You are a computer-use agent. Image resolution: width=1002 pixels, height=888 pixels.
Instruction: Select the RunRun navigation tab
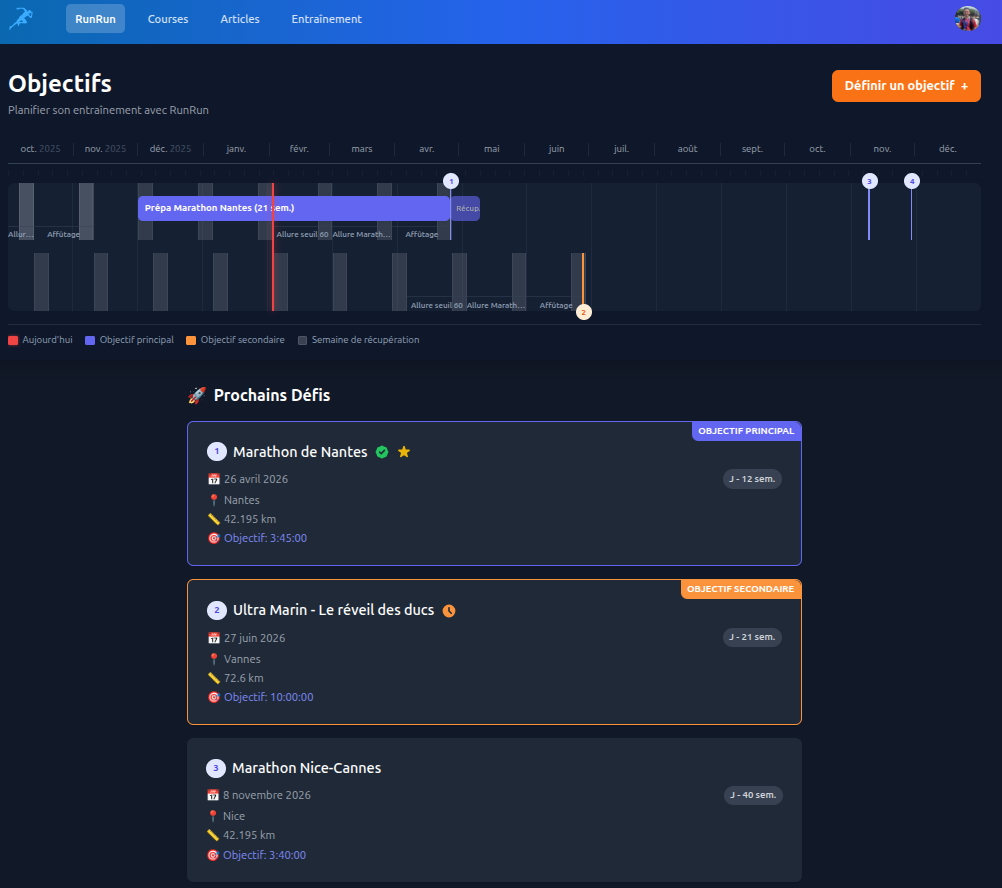pos(95,19)
